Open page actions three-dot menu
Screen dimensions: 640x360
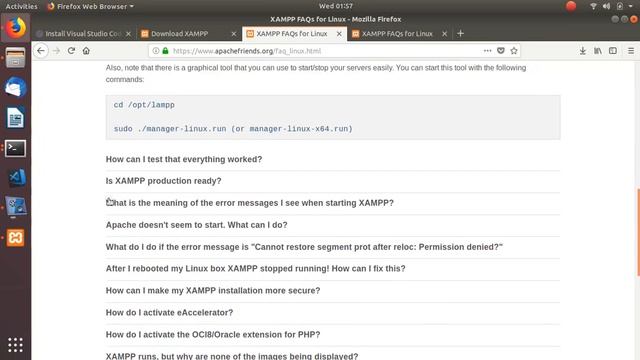tap(487, 51)
